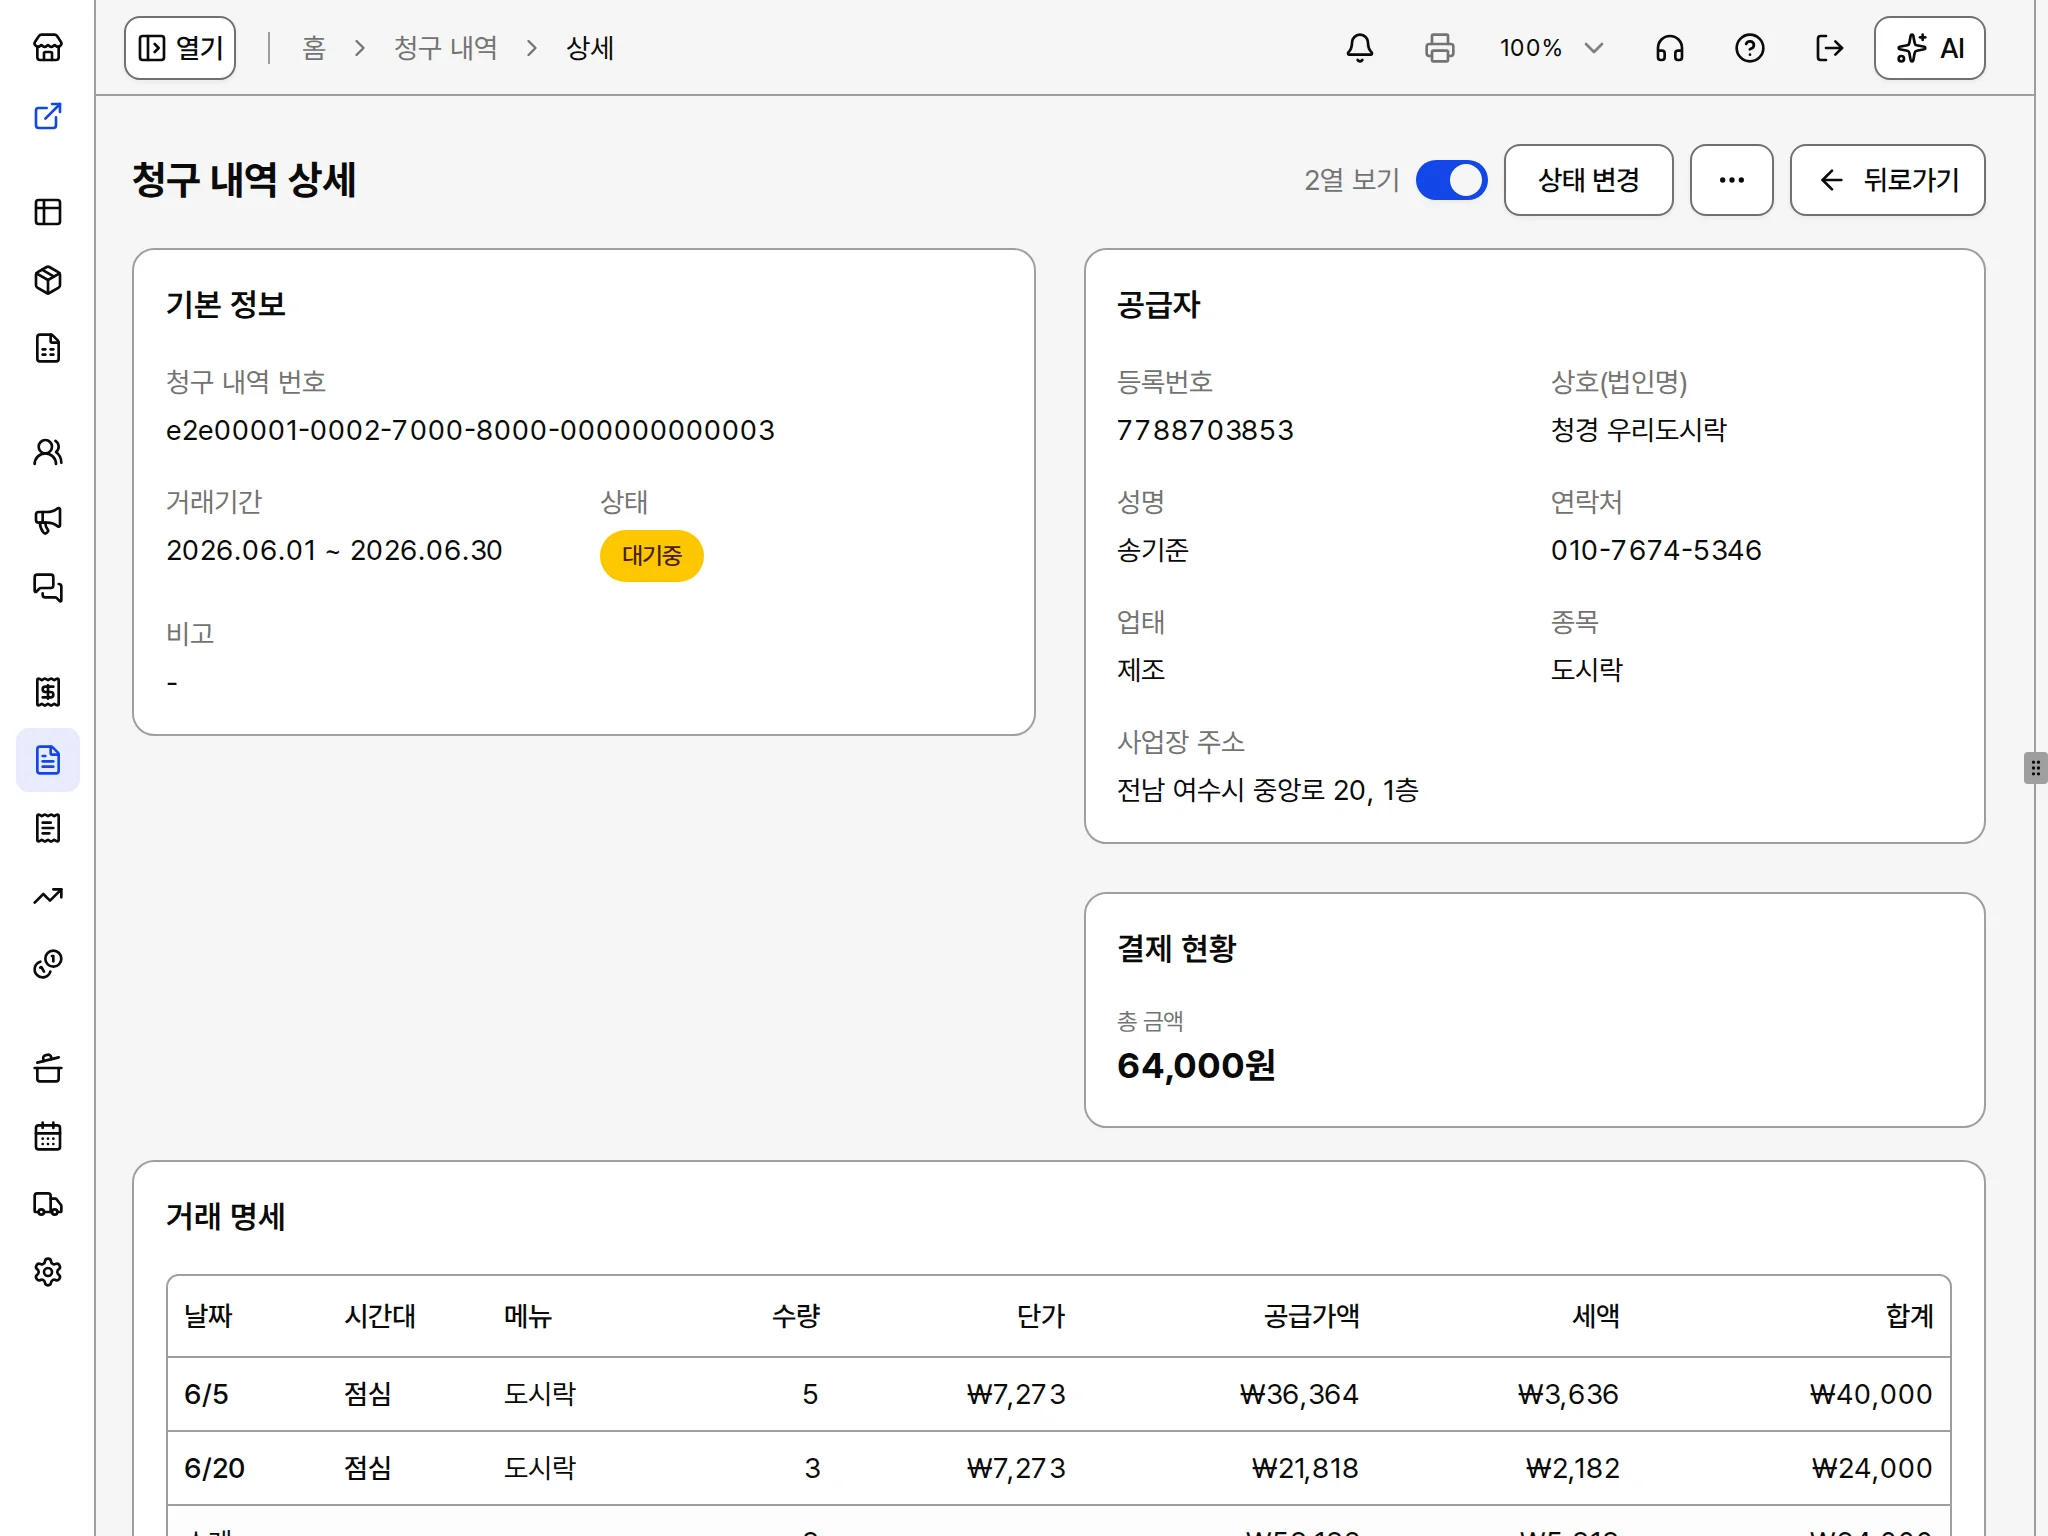
Task: Click the logout icon
Action: (1830, 48)
